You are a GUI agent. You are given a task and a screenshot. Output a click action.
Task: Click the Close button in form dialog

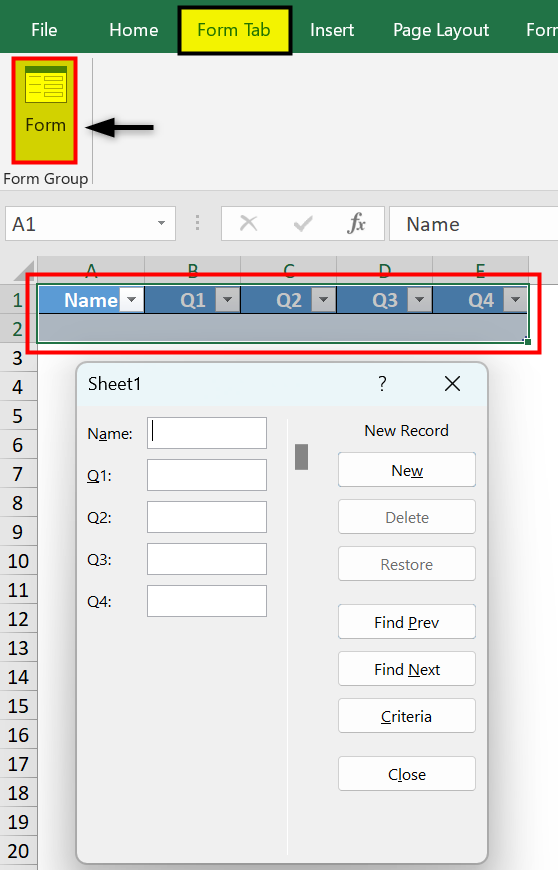pos(407,774)
